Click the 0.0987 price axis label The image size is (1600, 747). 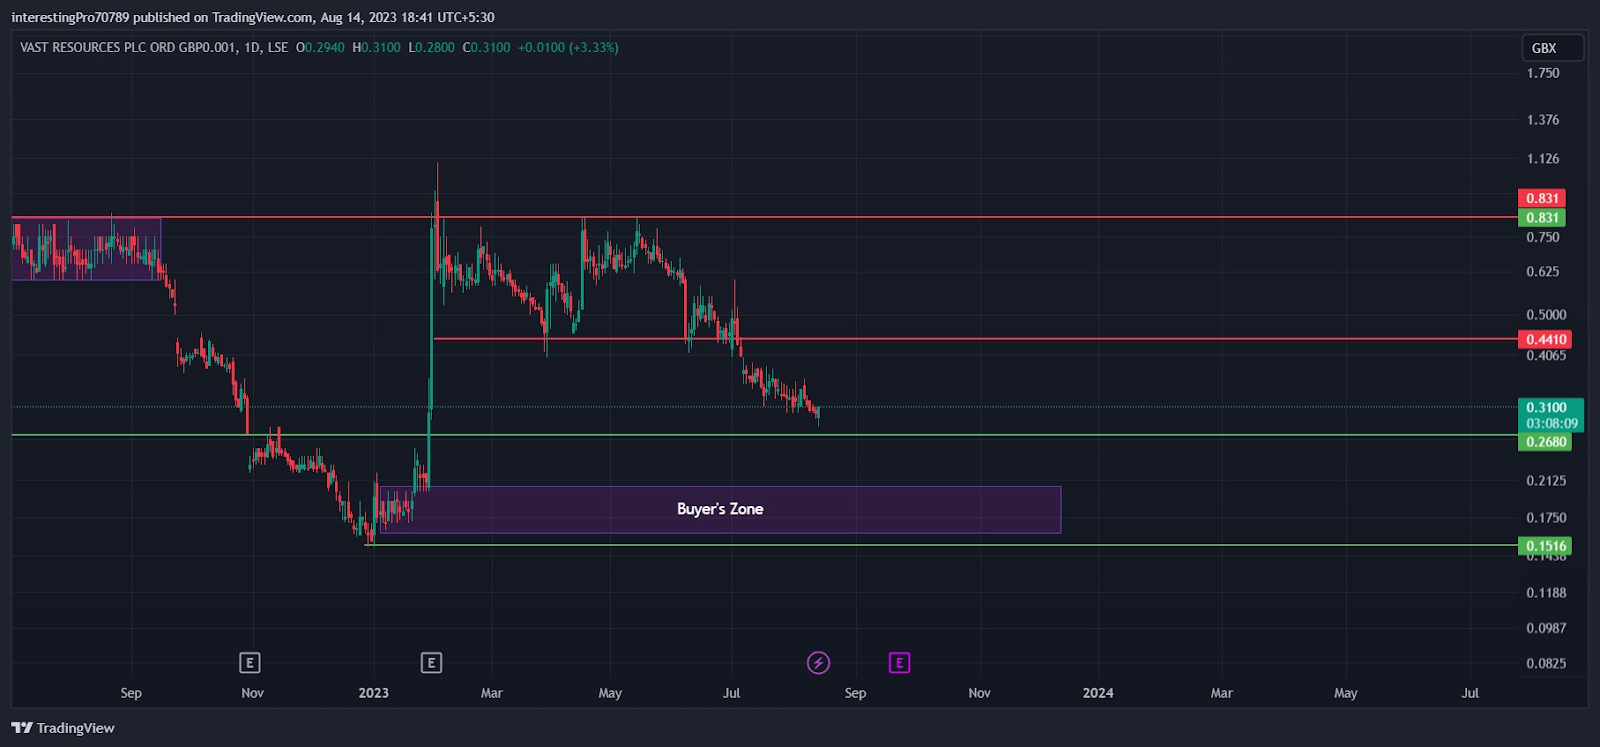click(x=1546, y=628)
